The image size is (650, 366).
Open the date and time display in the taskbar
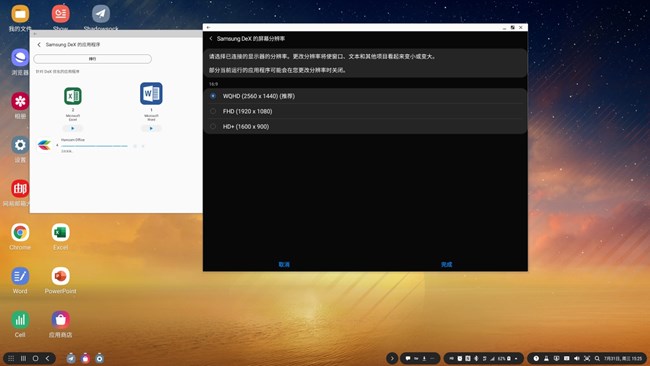[x=623, y=359]
